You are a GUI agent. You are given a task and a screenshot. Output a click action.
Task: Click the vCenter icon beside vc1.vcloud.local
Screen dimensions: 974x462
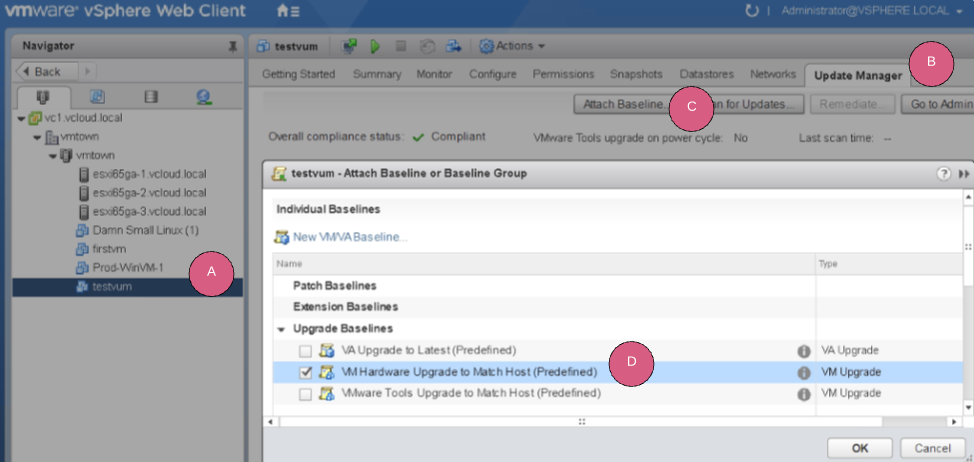coord(35,118)
